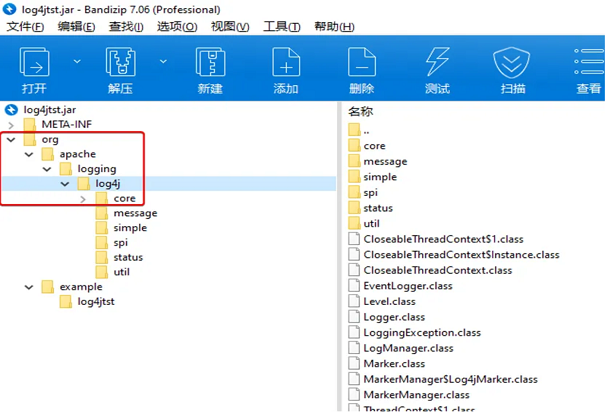Click the Delete (删除) toolbar icon

(361, 66)
